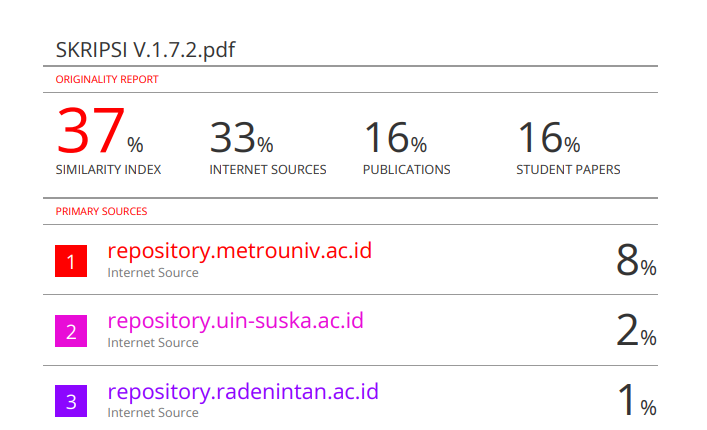Click the purple source number 3 badge

click(71, 401)
